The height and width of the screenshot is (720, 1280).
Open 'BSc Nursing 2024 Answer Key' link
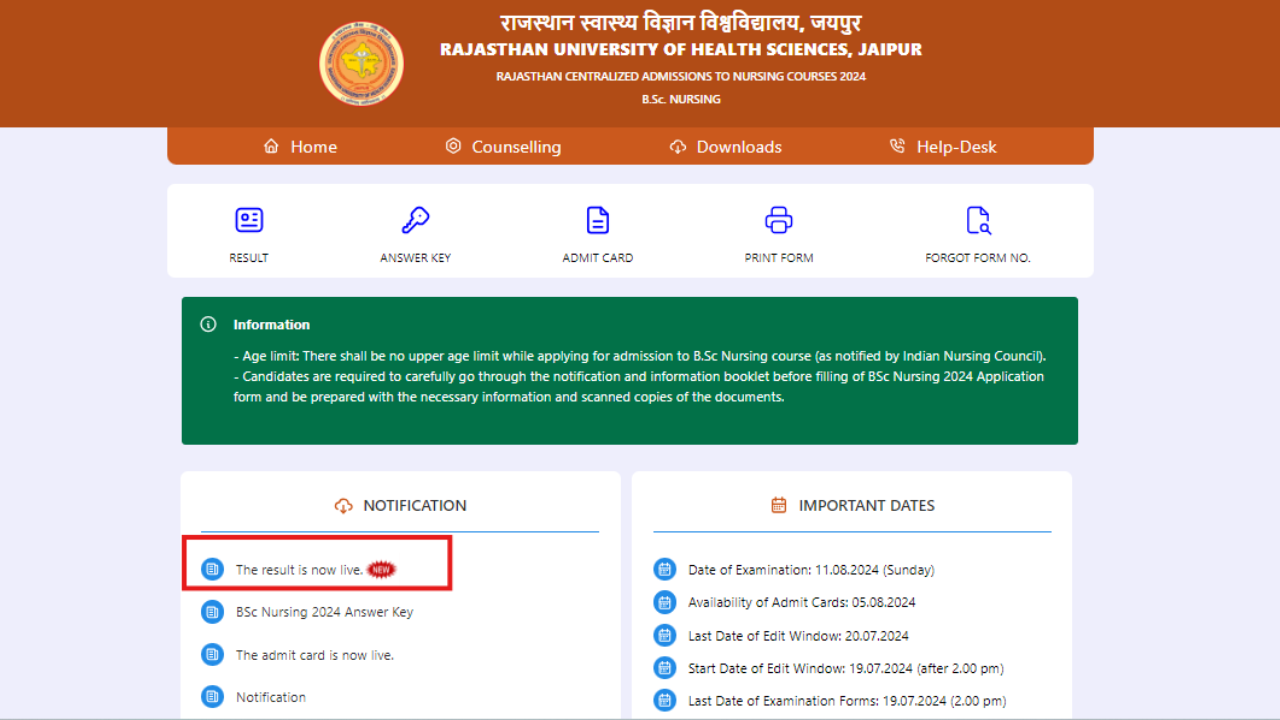pyautogui.click(x=324, y=612)
